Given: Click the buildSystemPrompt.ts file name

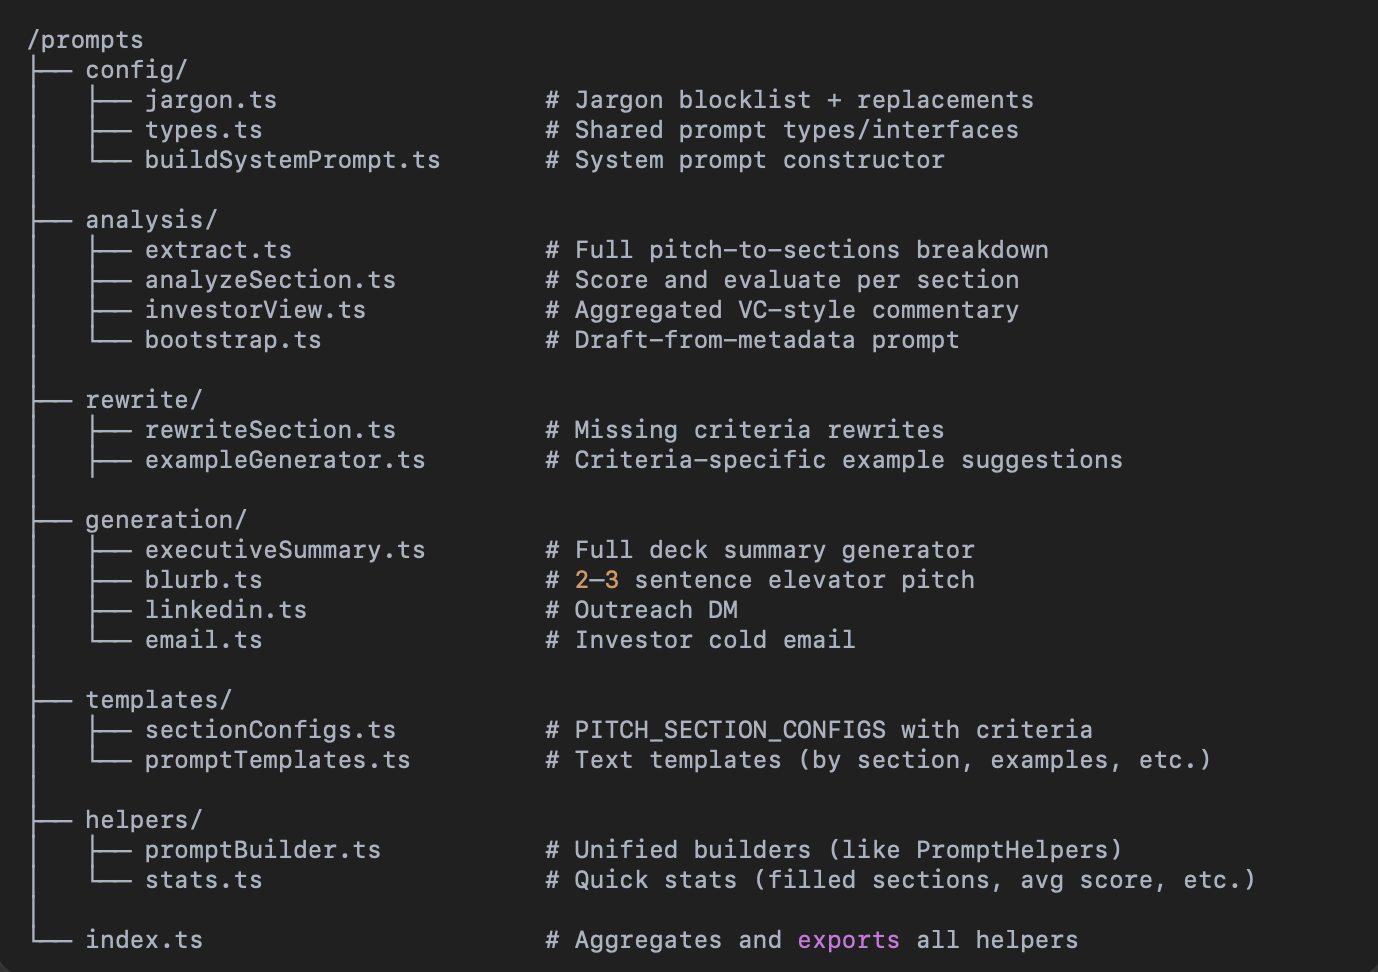Looking at the screenshot, I should [x=292, y=160].
